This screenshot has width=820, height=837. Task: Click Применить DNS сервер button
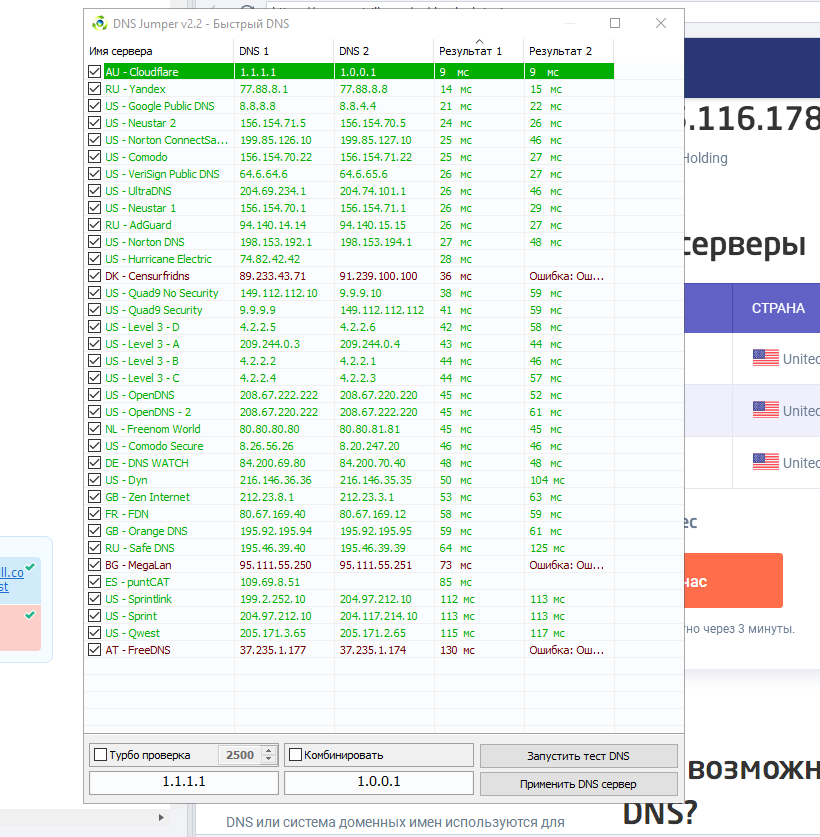coord(579,784)
